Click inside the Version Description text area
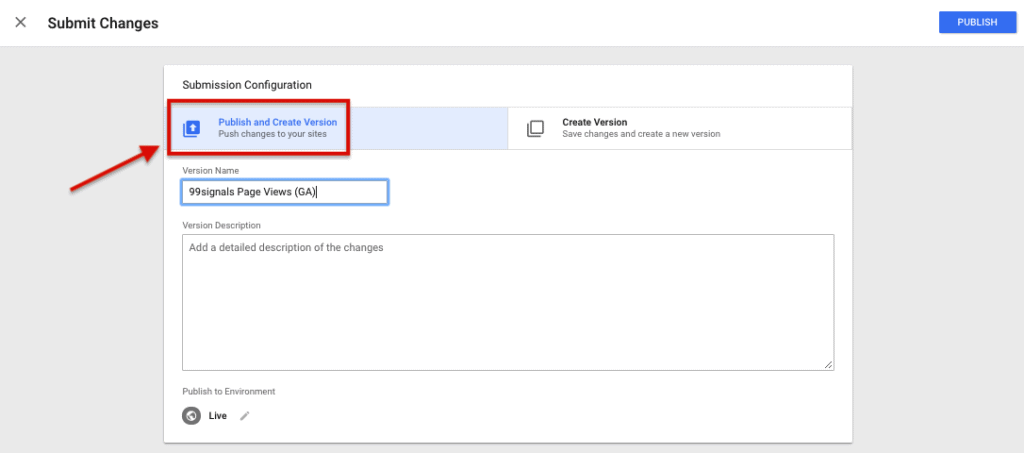The image size is (1024, 453). (507, 302)
